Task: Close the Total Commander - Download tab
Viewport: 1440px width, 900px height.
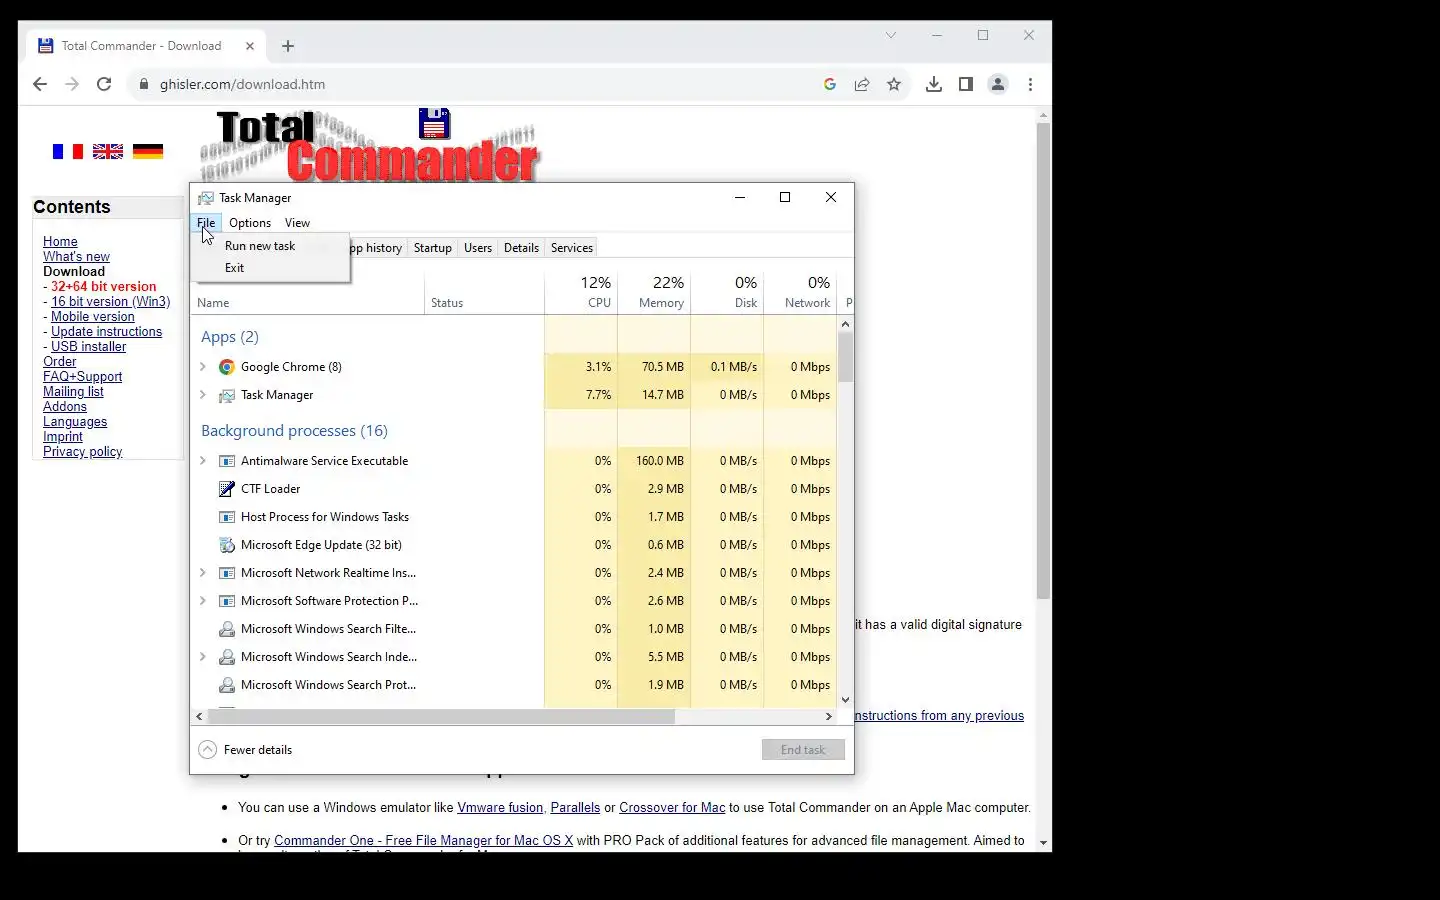Action: click(x=250, y=46)
